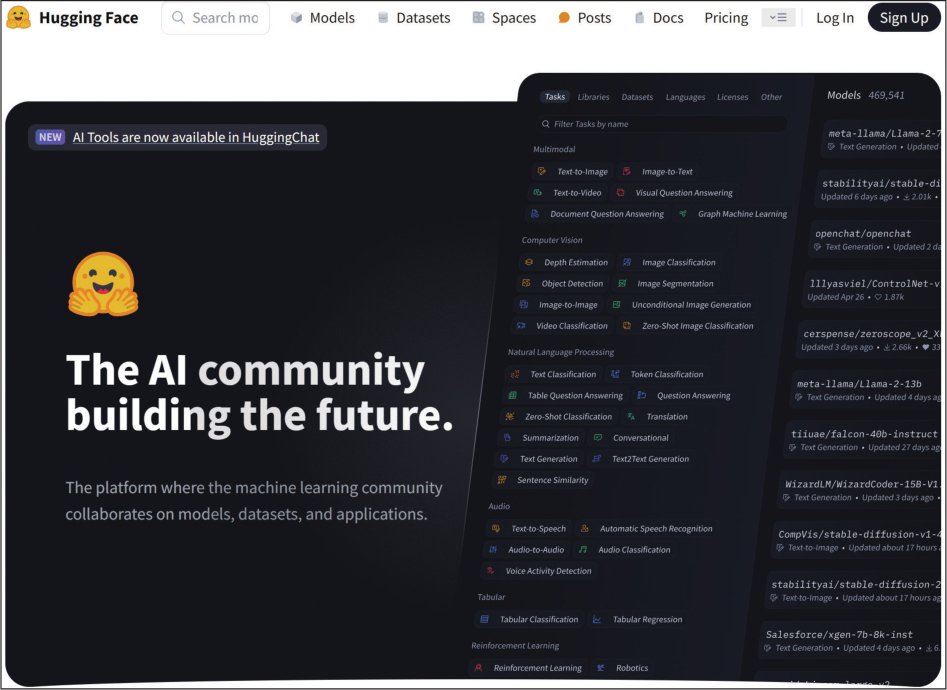Image resolution: width=947 pixels, height=690 pixels.
Task: Expand the header more-options menu
Action: pos(778,18)
